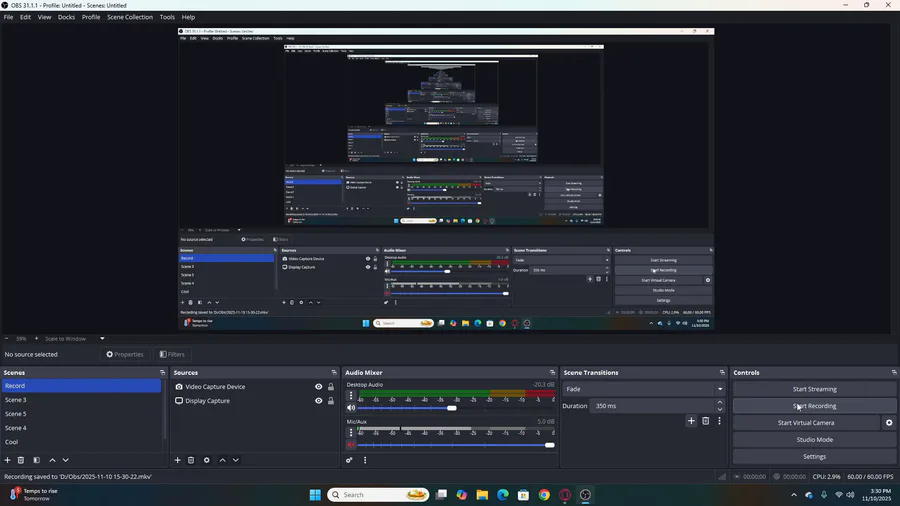Add a scene transition with plus icon
The height and width of the screenshot is (506, 900).
[691, 421]
